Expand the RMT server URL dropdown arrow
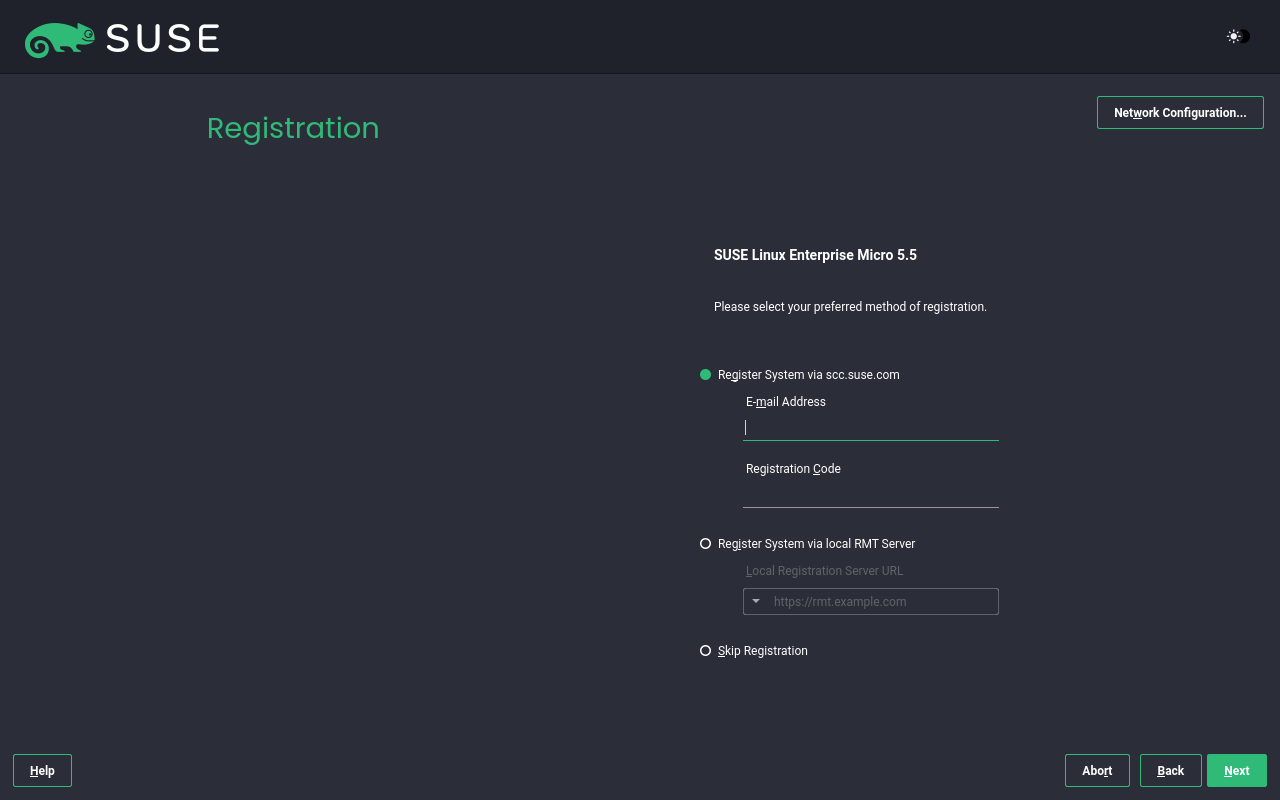Screen dimensions: 1280x800 point(756,601)
